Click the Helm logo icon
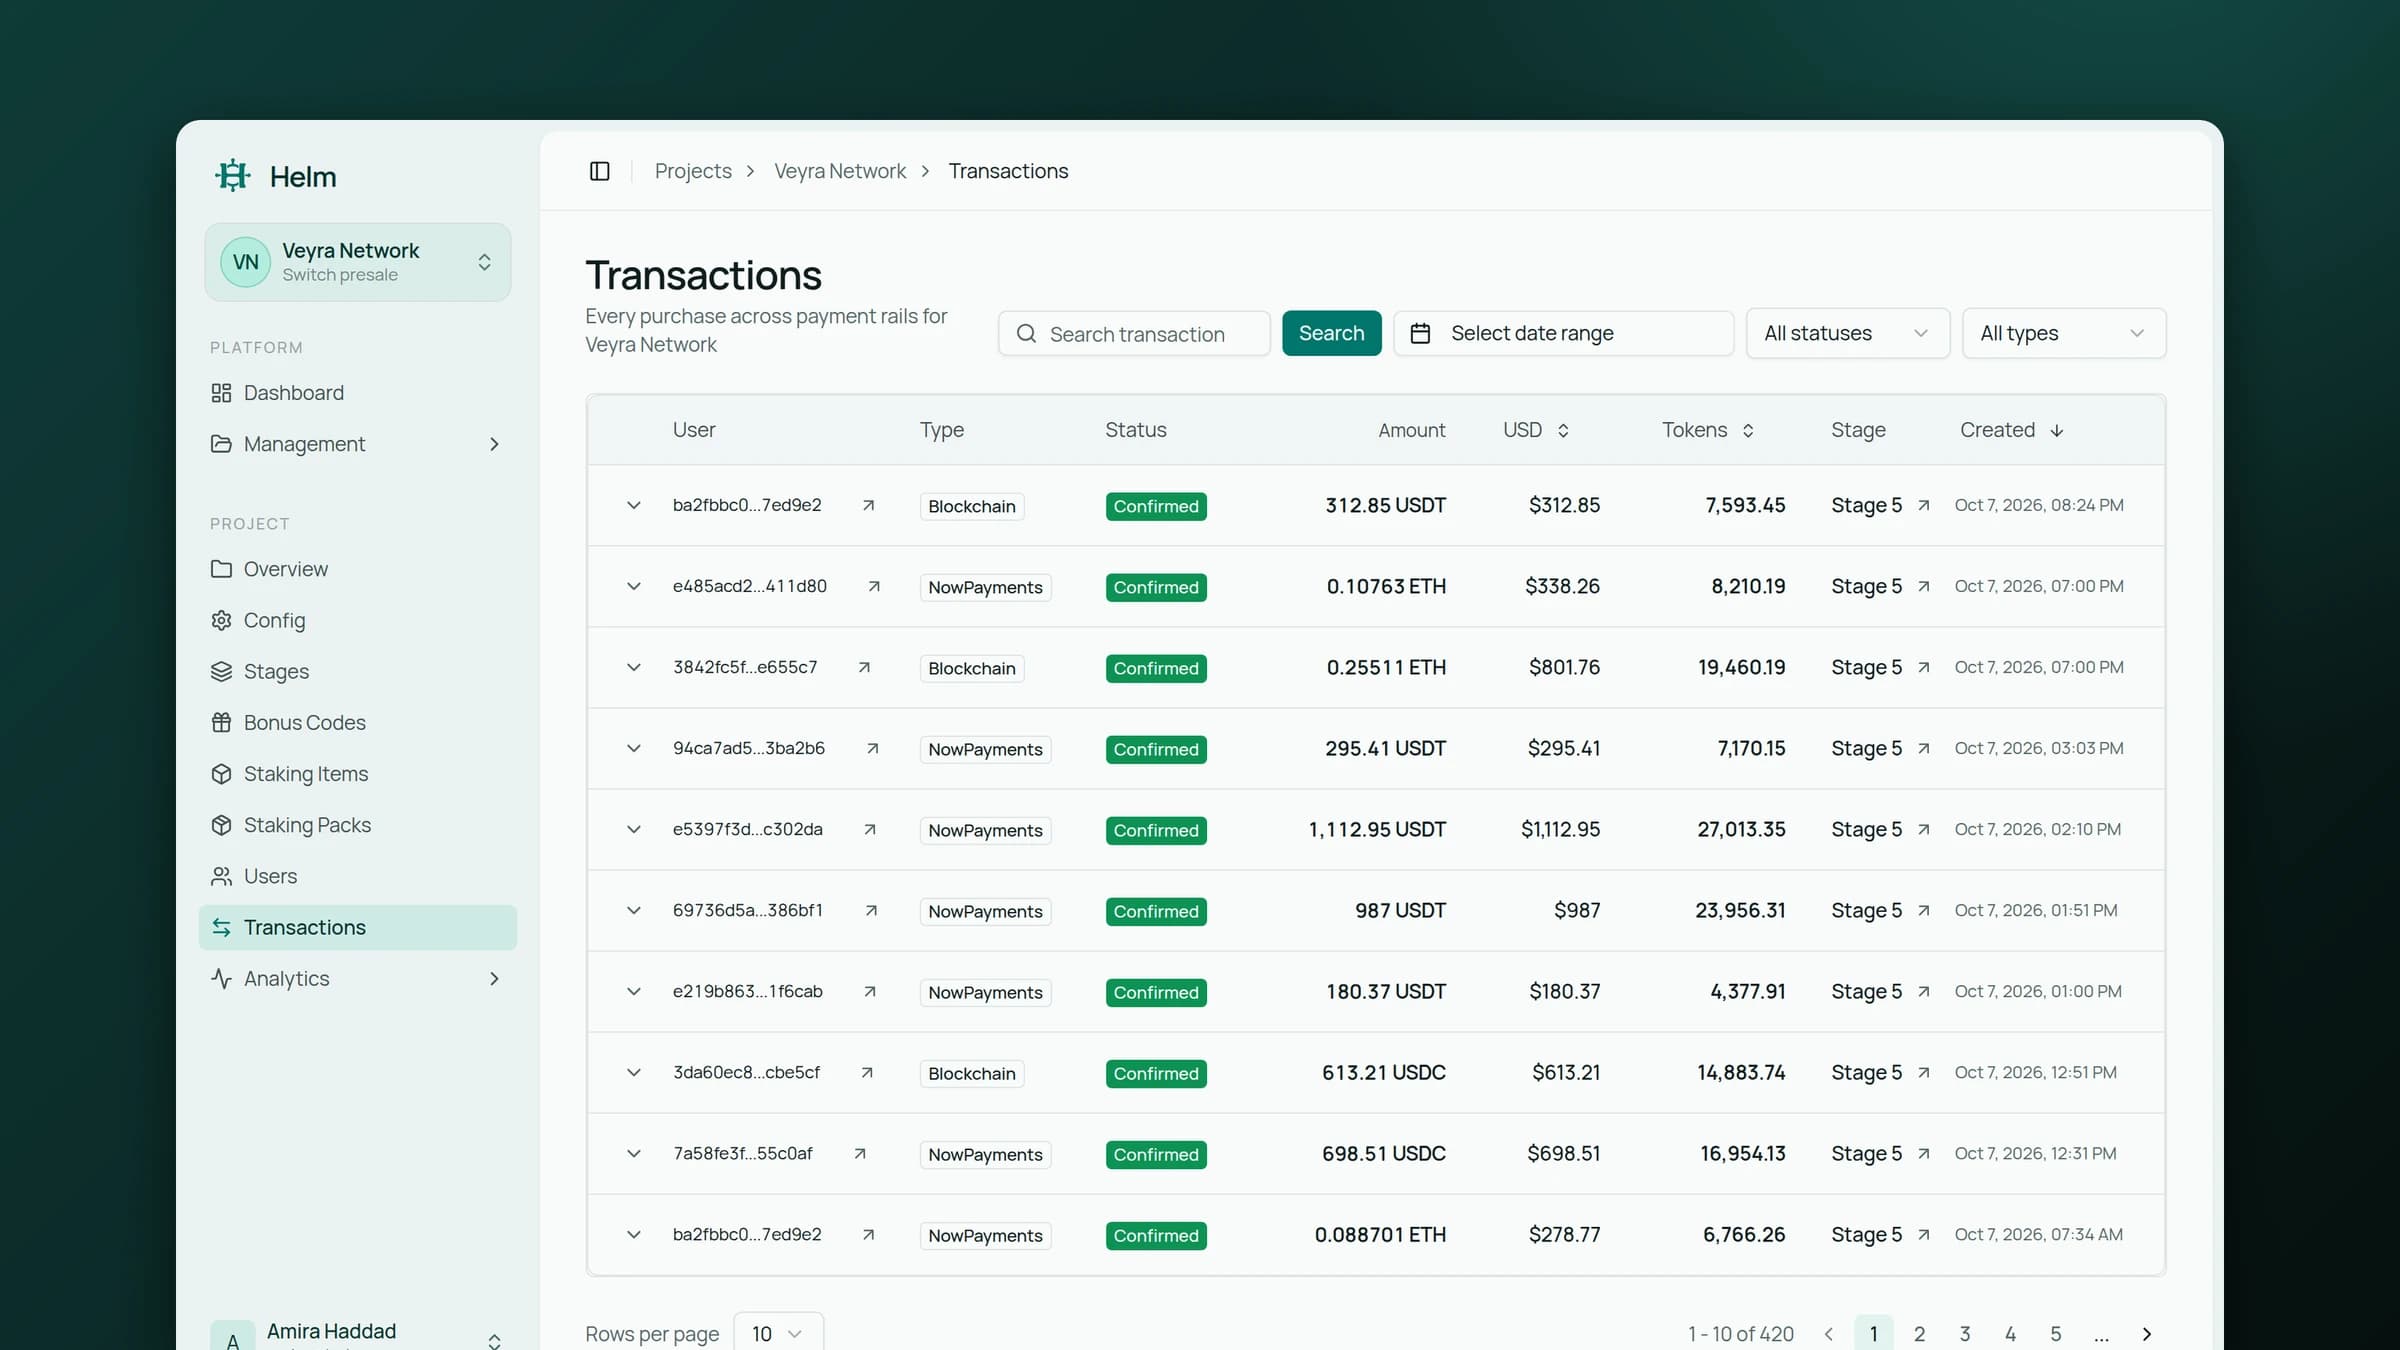2400x1350 pixels. pos(233,175)
